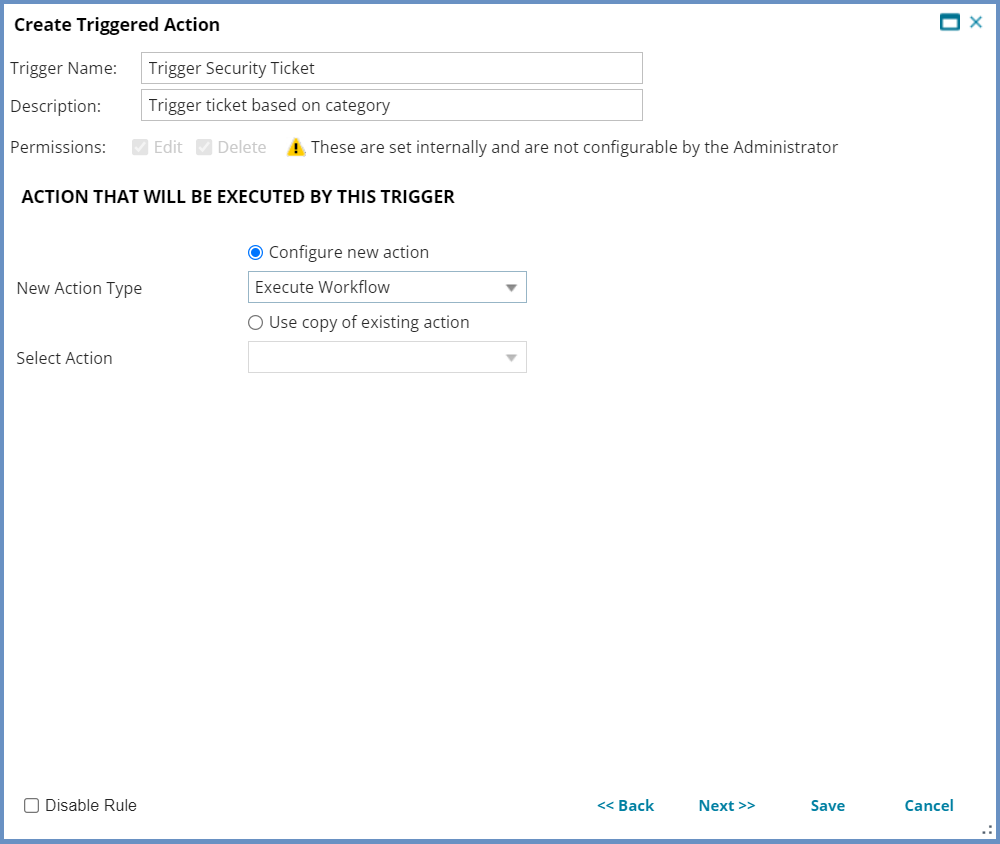Click the Description input field

pyautogui.click(x=392, y=105)
